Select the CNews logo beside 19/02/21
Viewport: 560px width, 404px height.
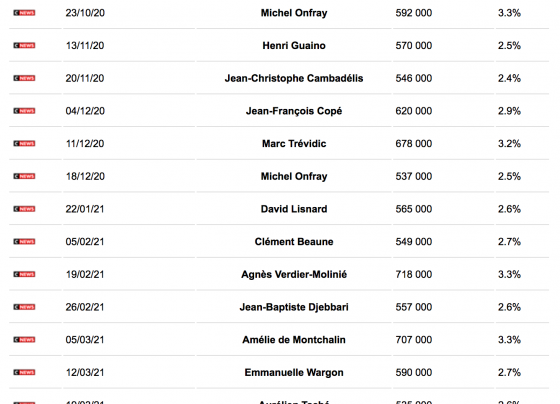point(24,274)
